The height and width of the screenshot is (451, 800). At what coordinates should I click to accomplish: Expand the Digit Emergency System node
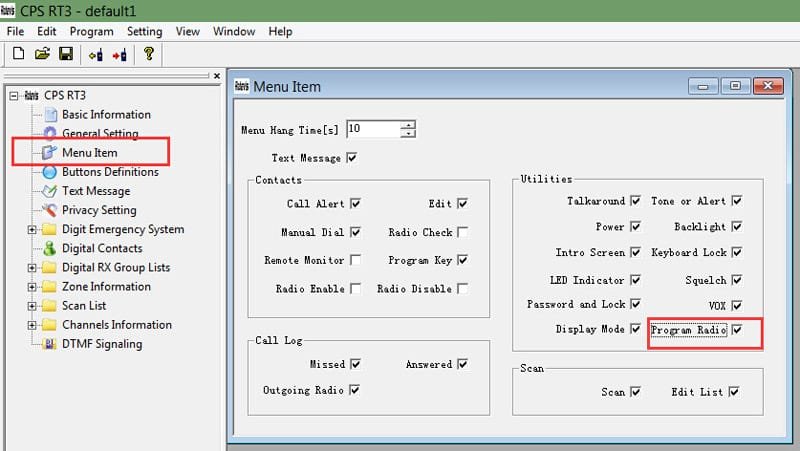[x=32, y=230]
